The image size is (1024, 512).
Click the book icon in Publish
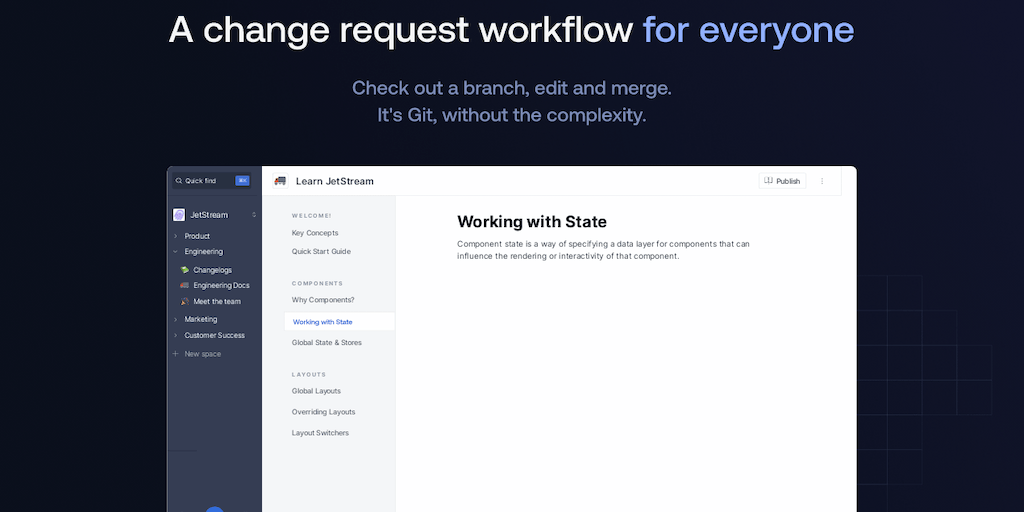(768, 181)
